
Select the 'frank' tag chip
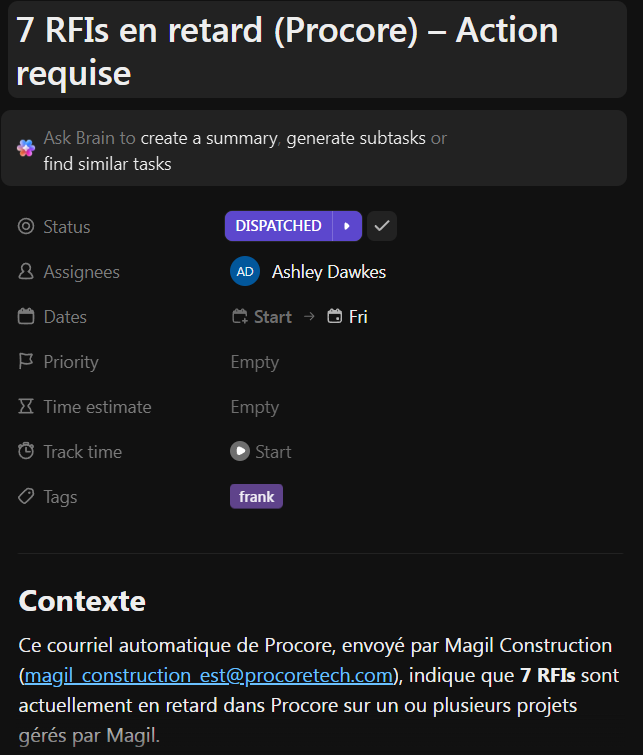coord(256,497)
